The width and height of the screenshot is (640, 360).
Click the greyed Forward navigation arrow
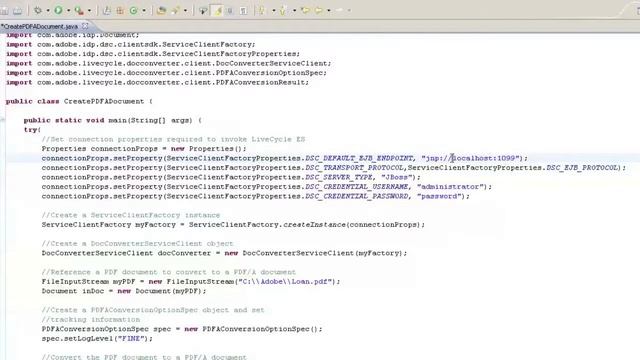pos(339,11)
